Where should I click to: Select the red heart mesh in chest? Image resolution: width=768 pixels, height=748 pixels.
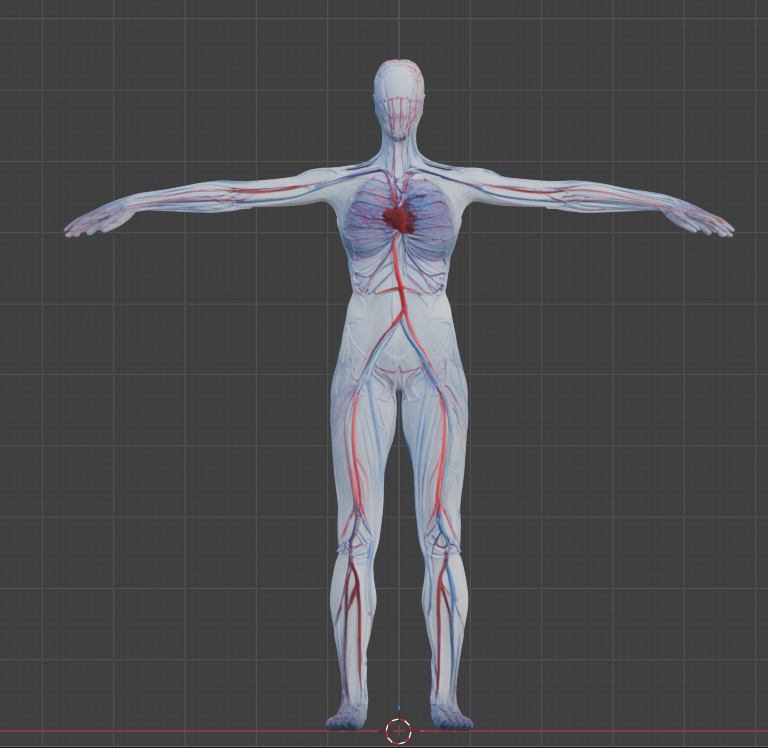point(399,218)
